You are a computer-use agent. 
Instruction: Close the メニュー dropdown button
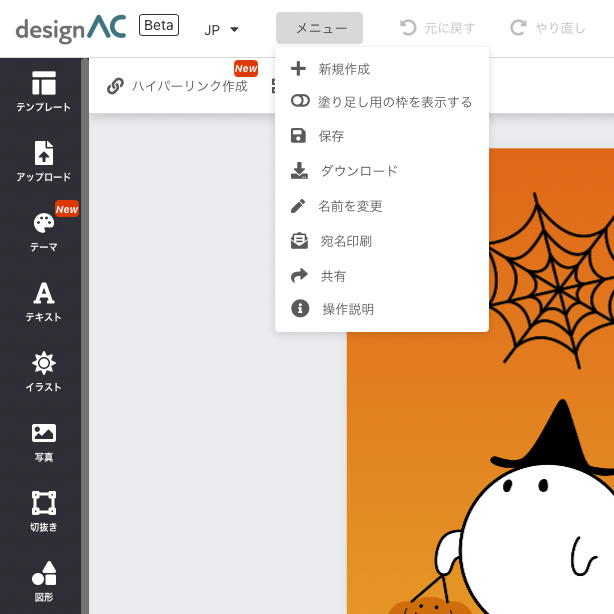pyautogui.click(x=319, y=28)
